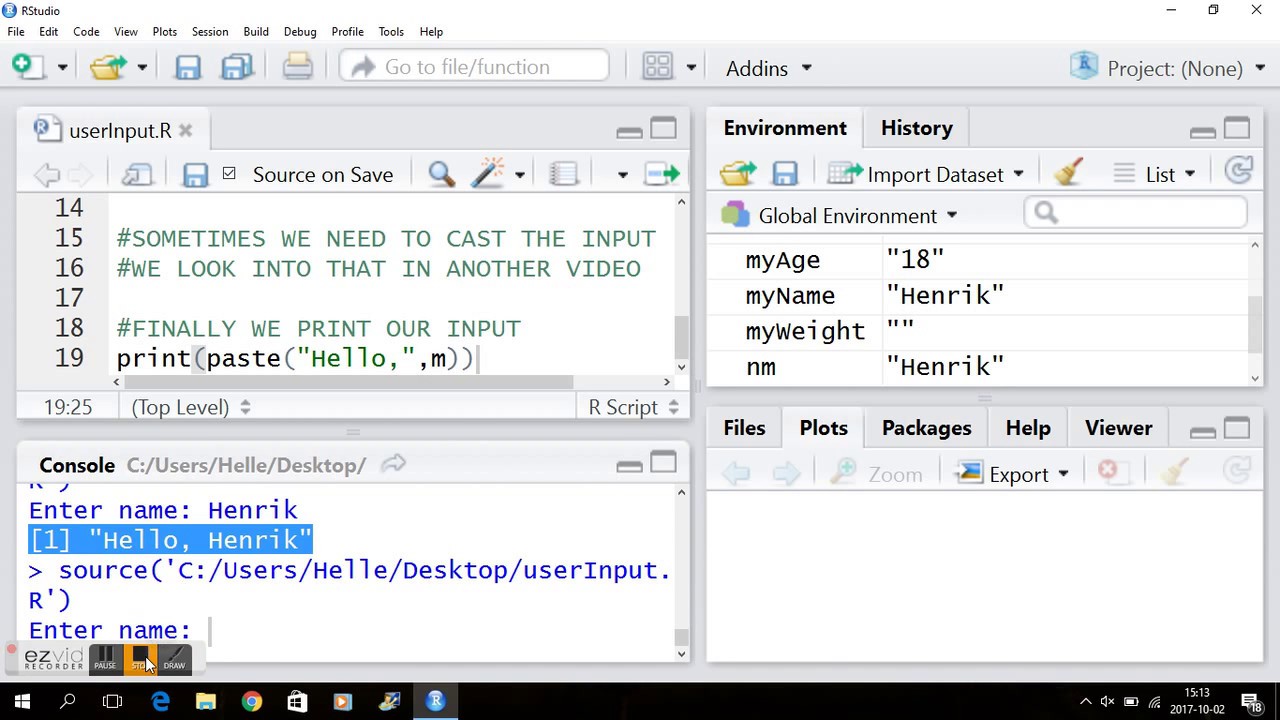Click the ezvid Draw button

click(x=174, y=659)
